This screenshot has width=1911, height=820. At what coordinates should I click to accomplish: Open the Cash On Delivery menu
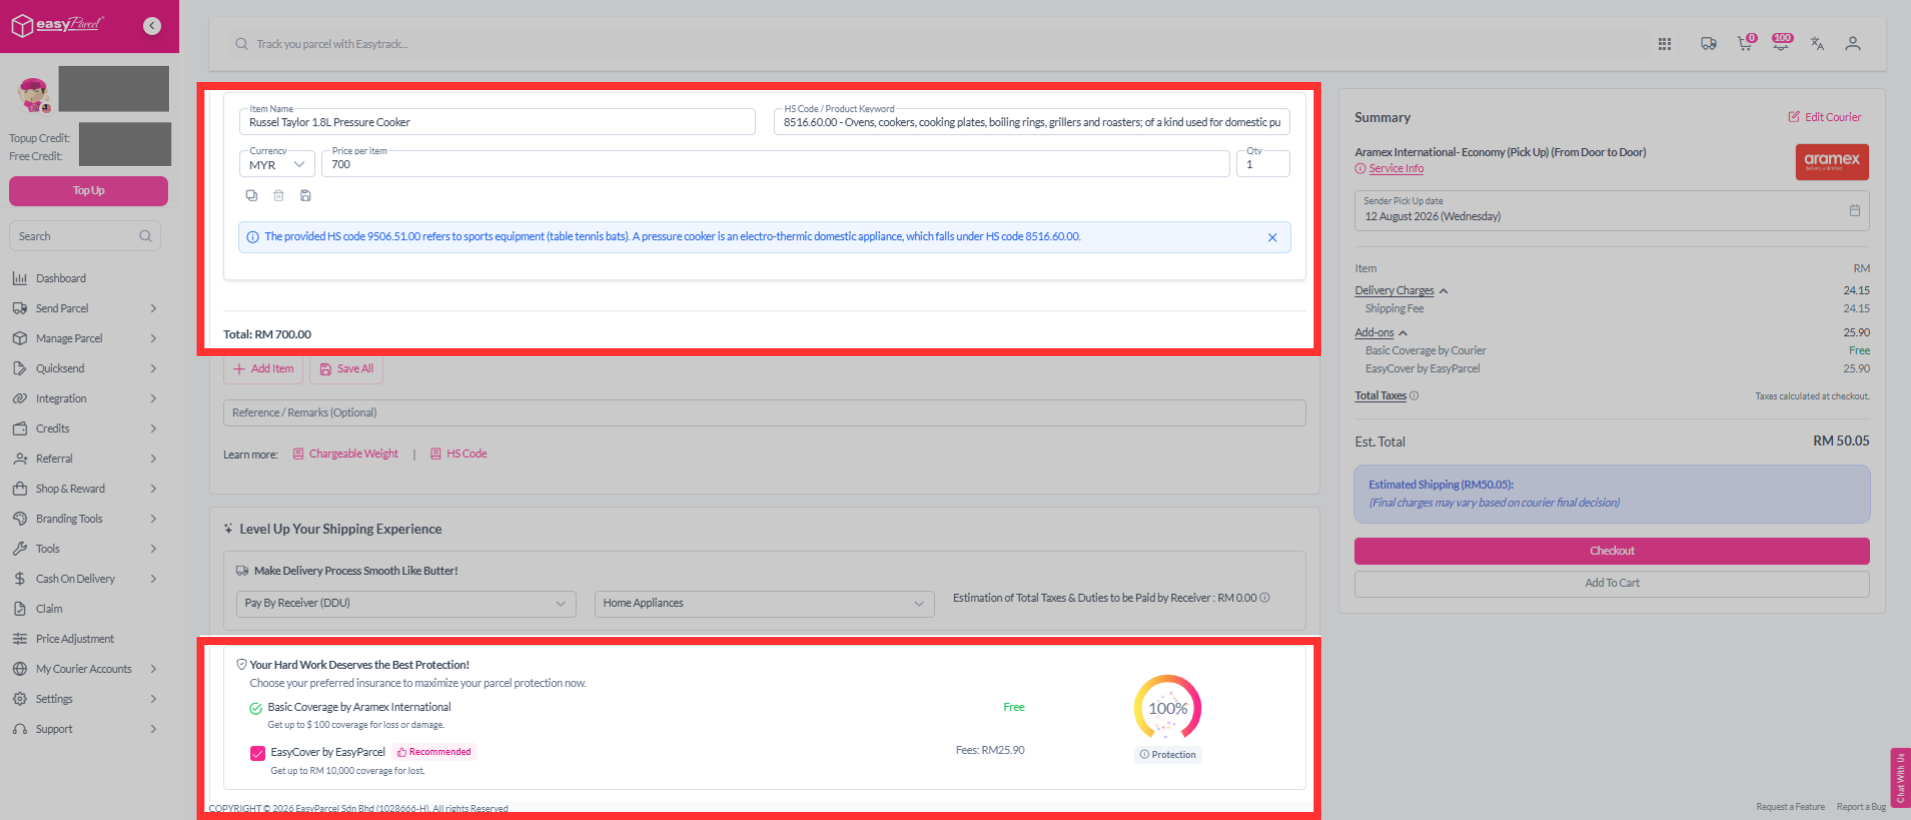tap(85, 579)
